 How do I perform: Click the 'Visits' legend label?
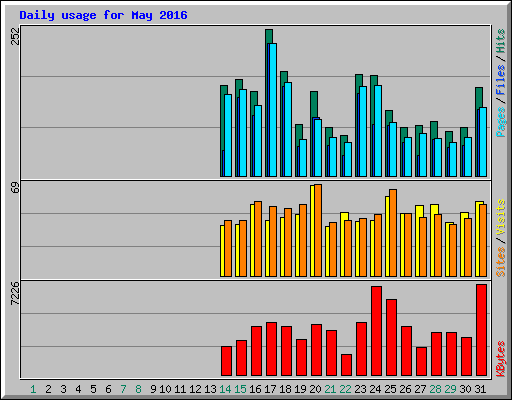coord(501,217)
